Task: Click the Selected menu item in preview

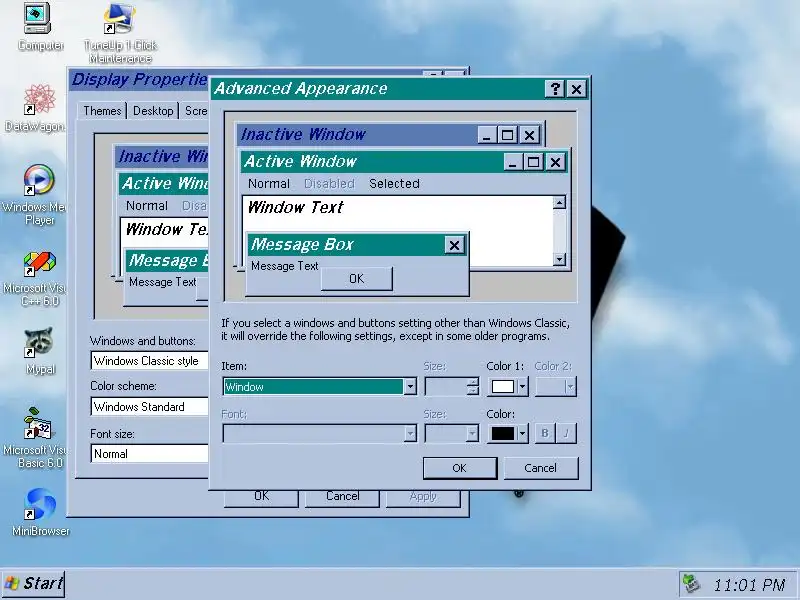Action: coord(394,184)
